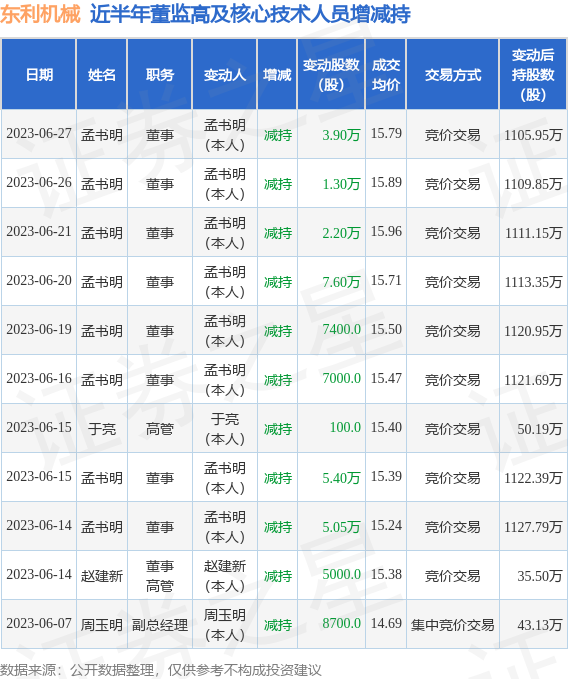Select the date cell 2023-06-20
568x679 pixels.
(x=39, y=281)
